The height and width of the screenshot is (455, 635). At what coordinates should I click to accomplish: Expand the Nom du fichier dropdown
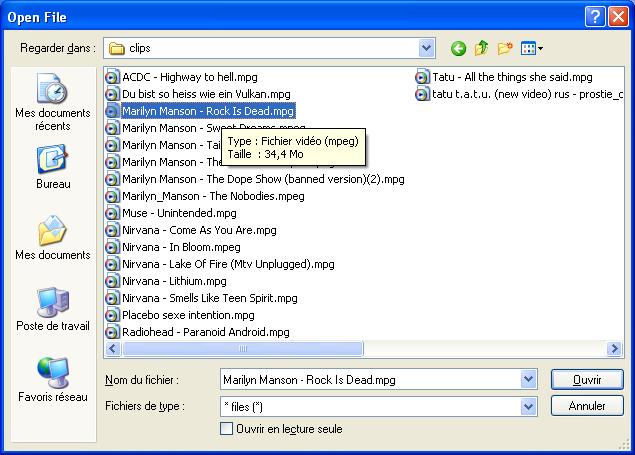pos(528,379)
